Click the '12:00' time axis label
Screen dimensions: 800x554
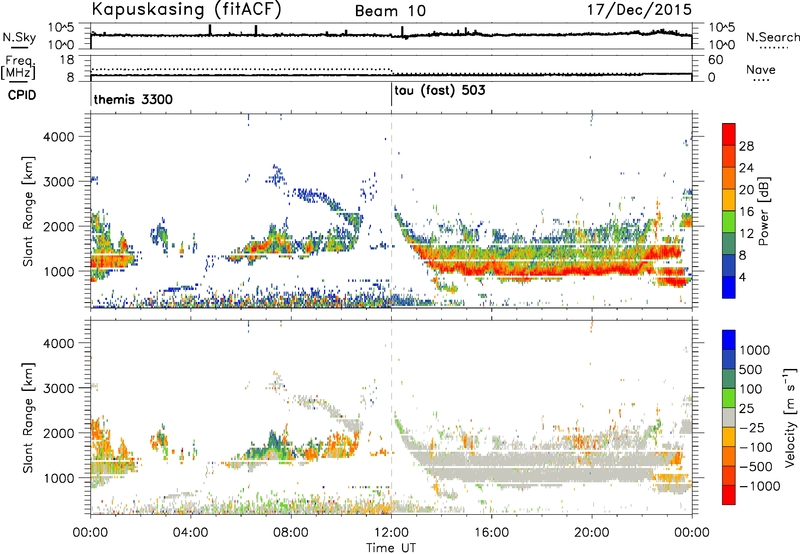(x=391, y=533)
